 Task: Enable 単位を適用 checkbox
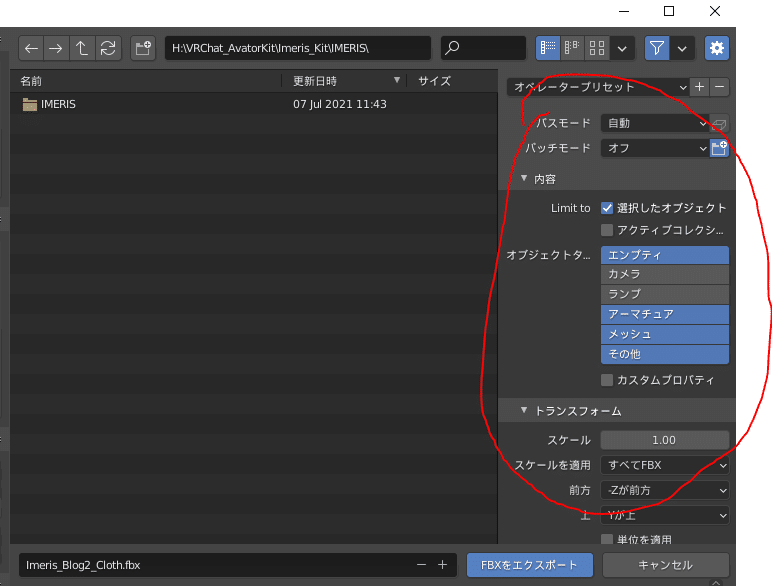(607, 539)
